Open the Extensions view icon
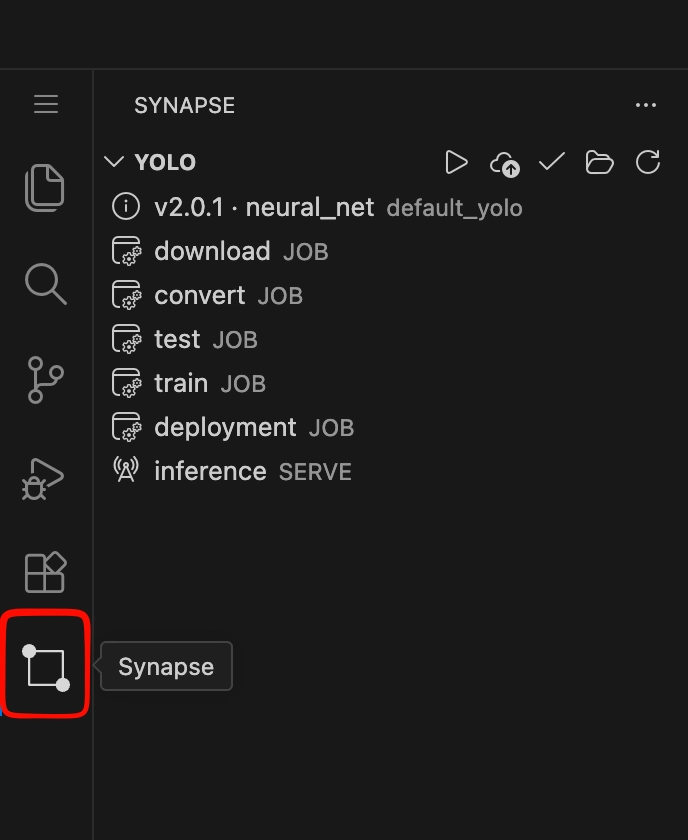 click(x=46, y=573)
